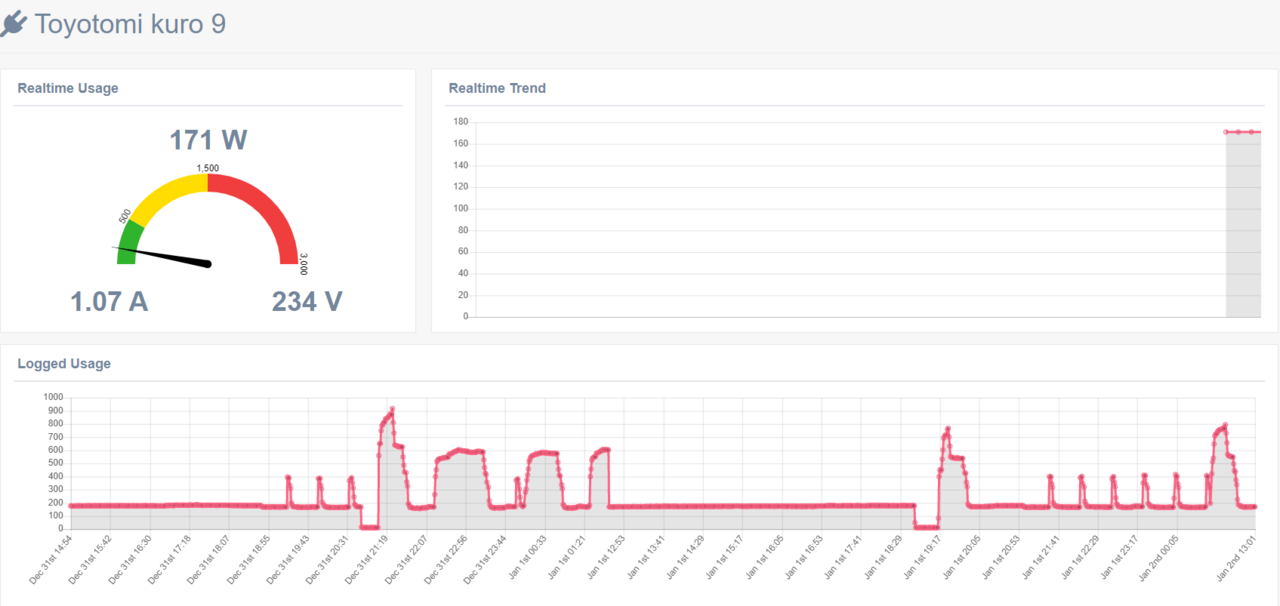Screen dimensions: 1280x606
Task: Click the plug icon beside the title
Action: pyautogui.click(x=13, y=24)
